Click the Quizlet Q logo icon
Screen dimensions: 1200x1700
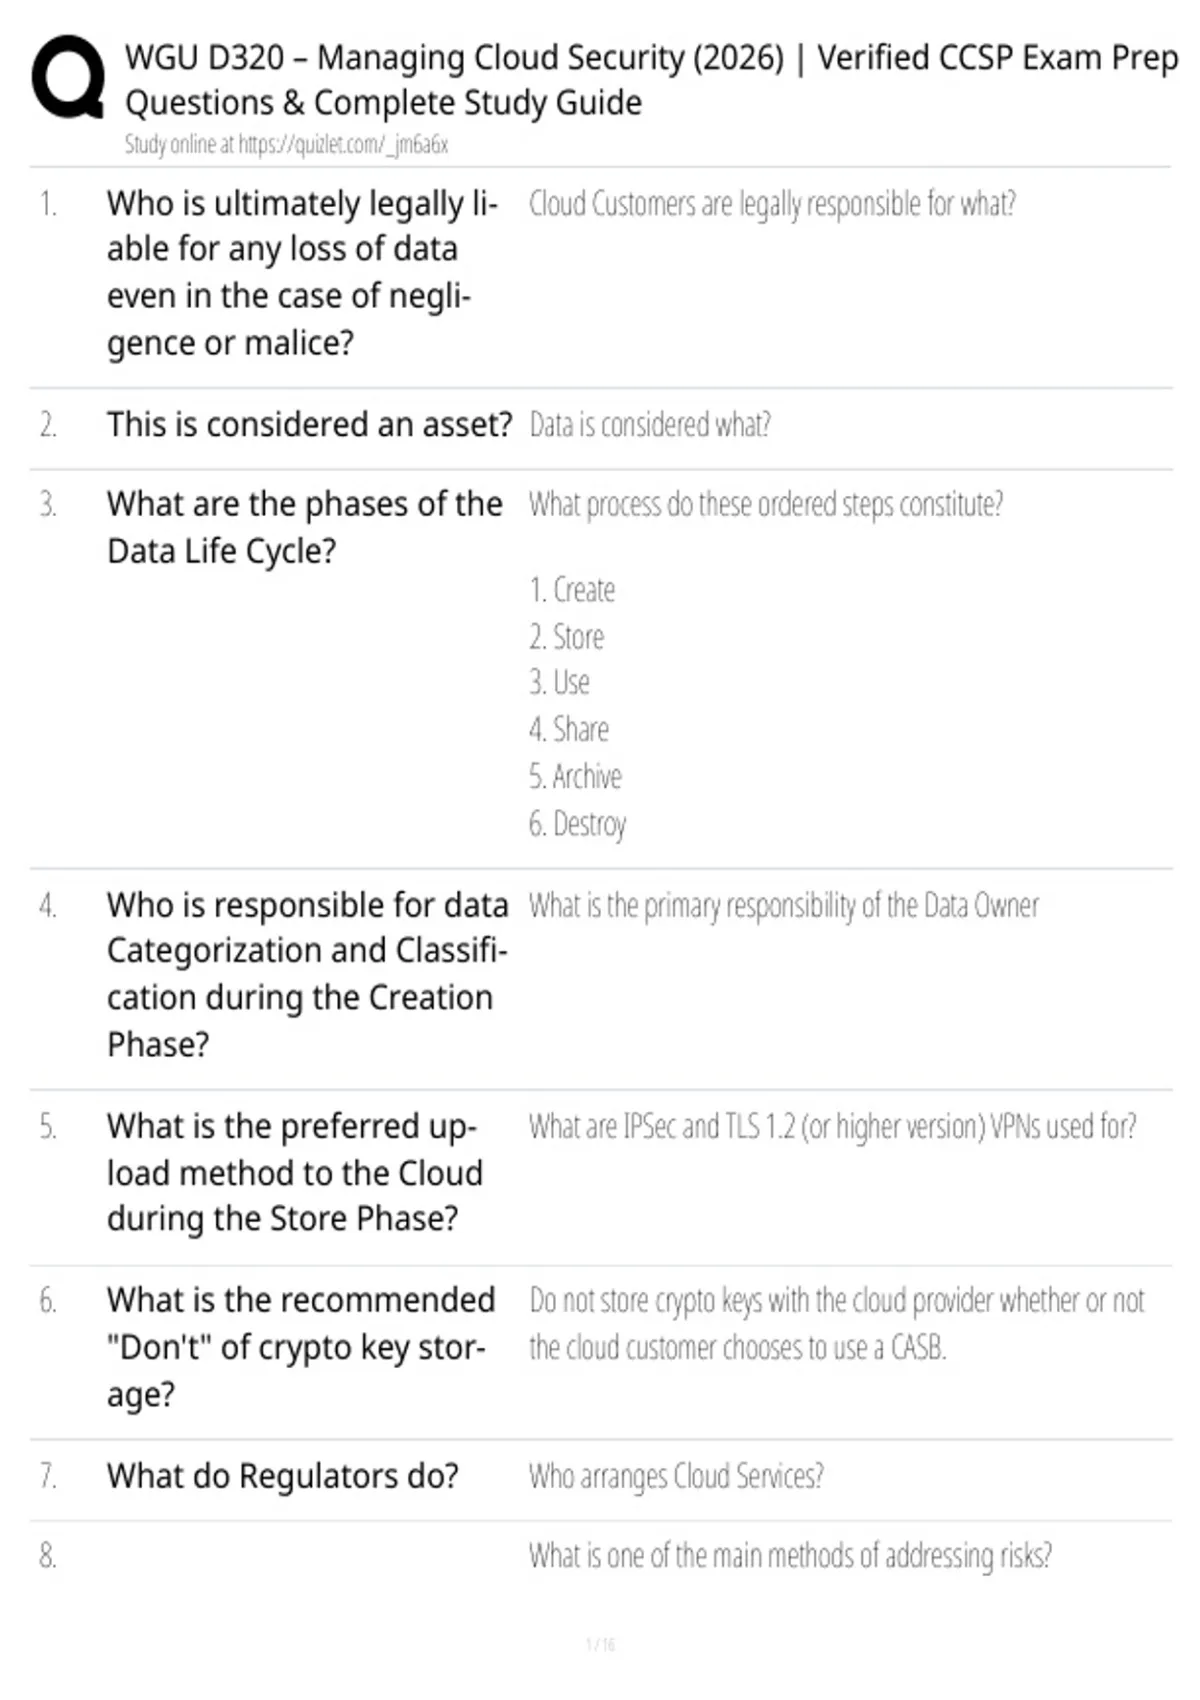(68, 77)
